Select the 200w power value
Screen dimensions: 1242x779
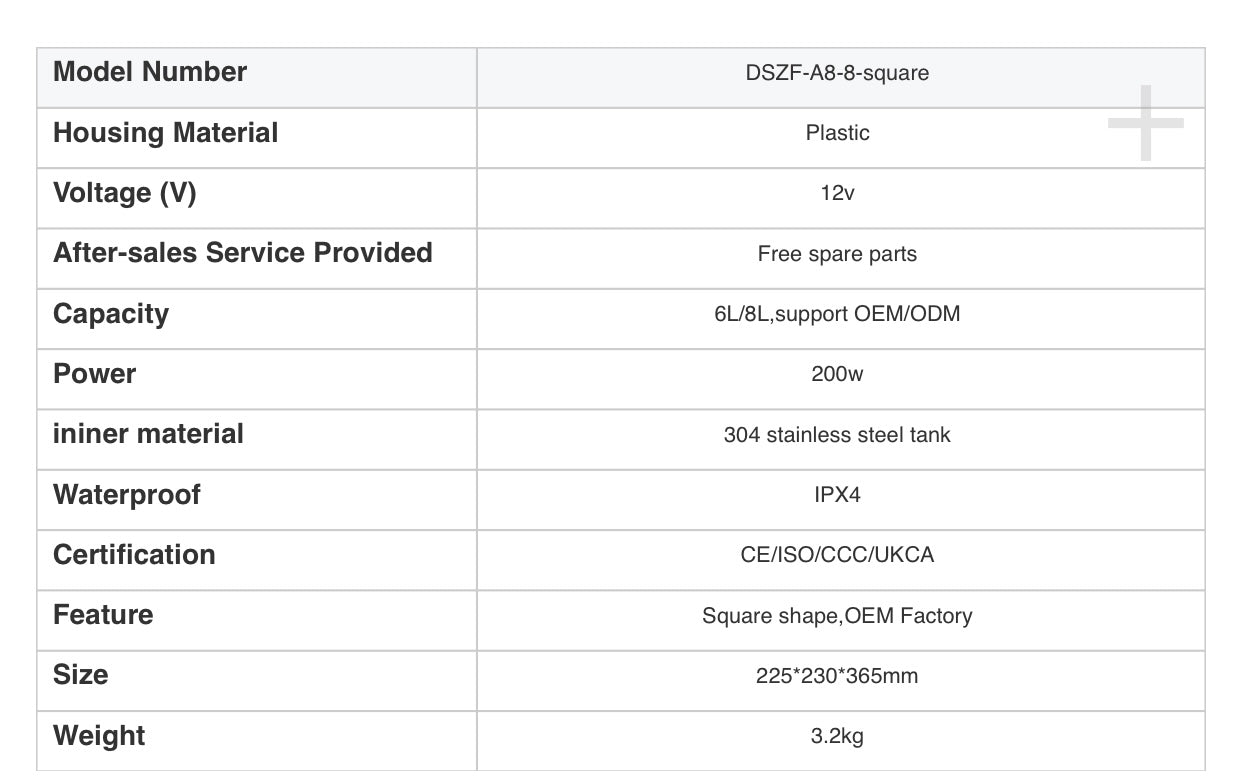[837, 374]
